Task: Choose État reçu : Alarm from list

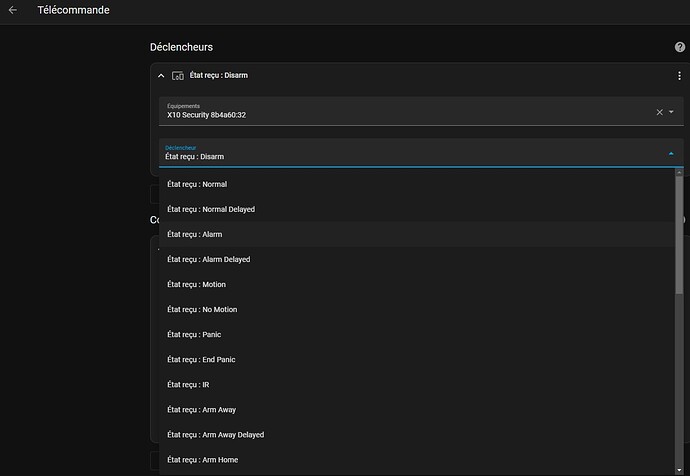Action: [195, 234]
